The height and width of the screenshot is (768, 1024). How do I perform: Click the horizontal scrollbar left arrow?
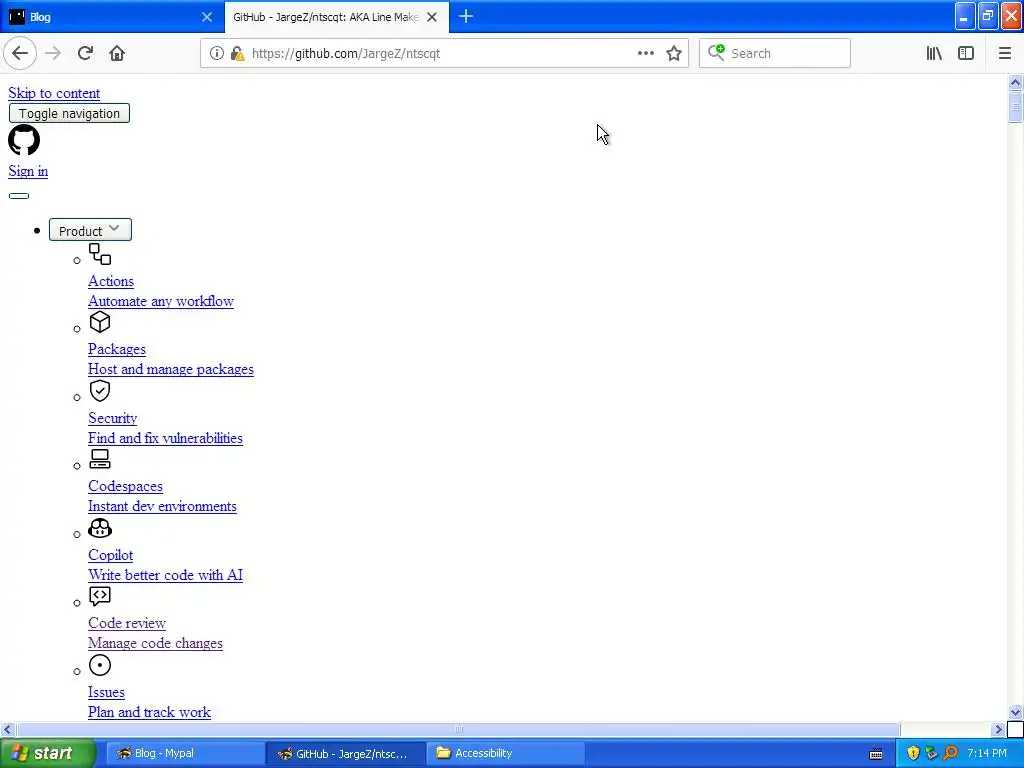[x=7, y=729]
